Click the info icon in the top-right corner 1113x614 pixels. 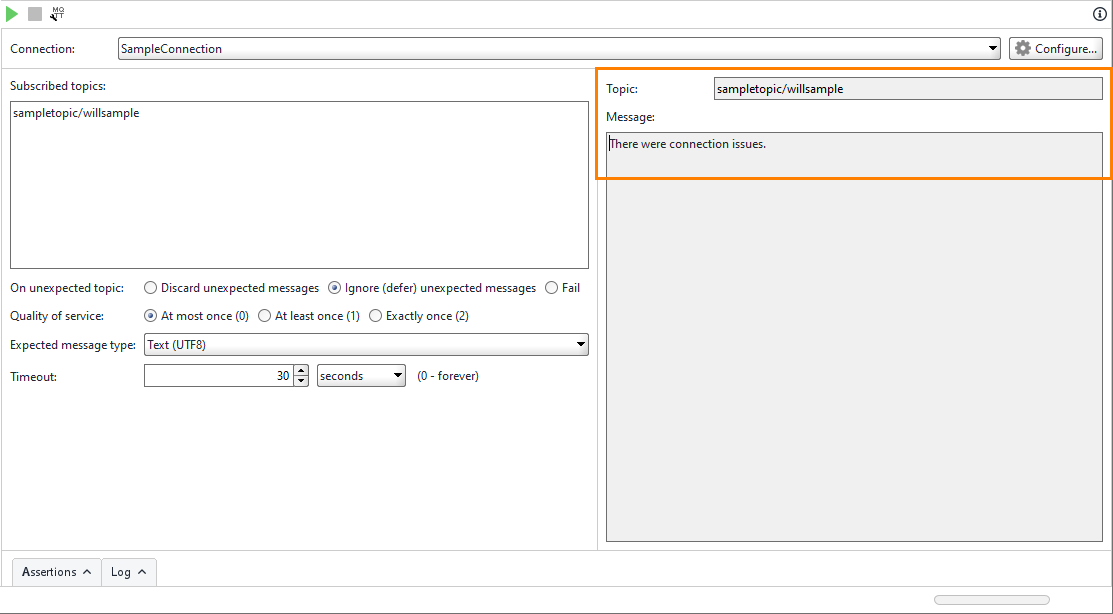point(1098,13)
